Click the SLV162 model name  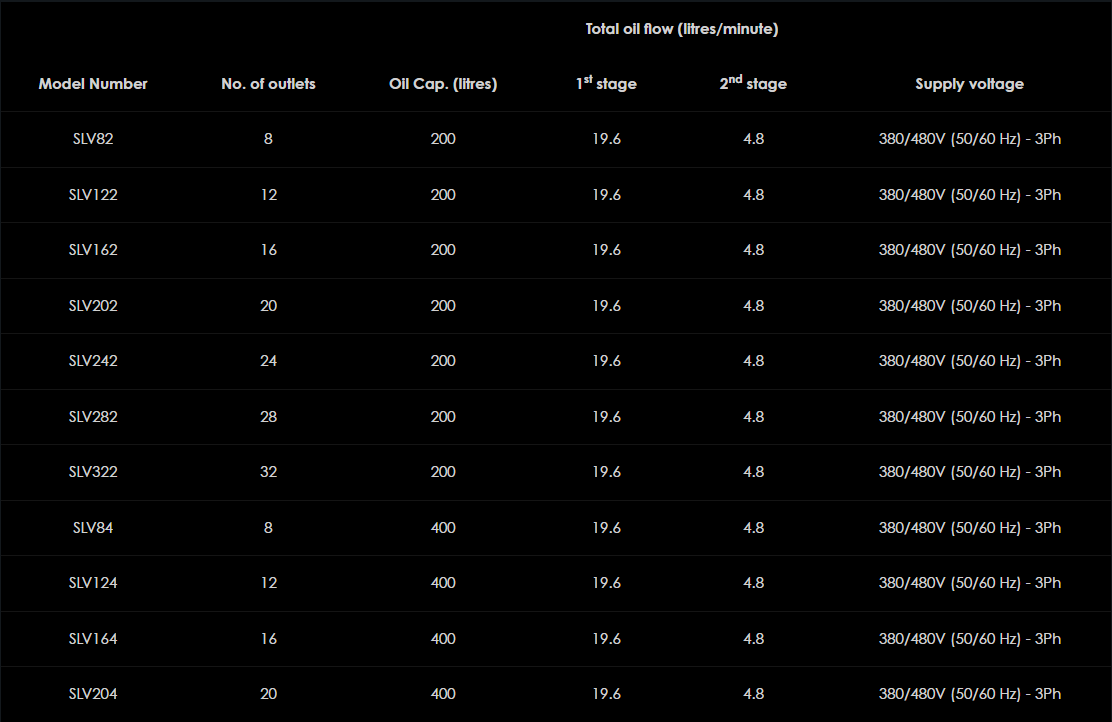click(x=93, y=250)
